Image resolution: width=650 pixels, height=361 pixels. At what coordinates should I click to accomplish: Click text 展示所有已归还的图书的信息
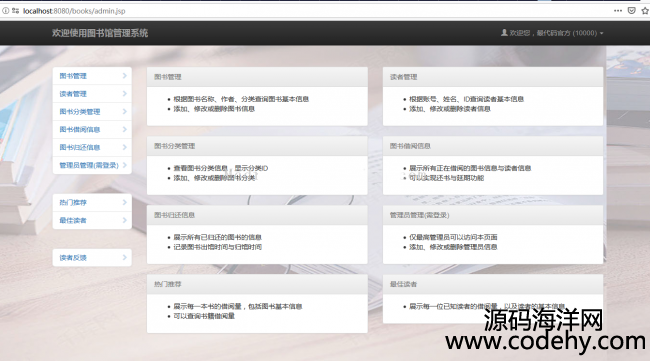(217, 237)
